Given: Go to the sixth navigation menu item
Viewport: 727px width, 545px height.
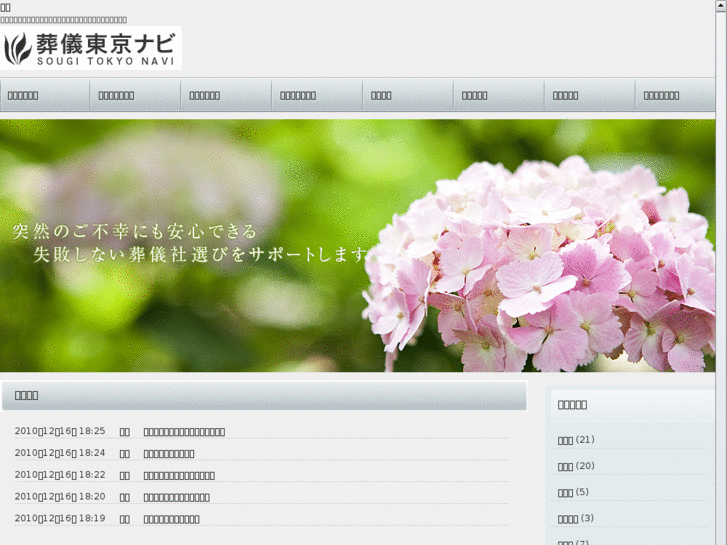Looking at the screenshot, I should tap(475, 96).
